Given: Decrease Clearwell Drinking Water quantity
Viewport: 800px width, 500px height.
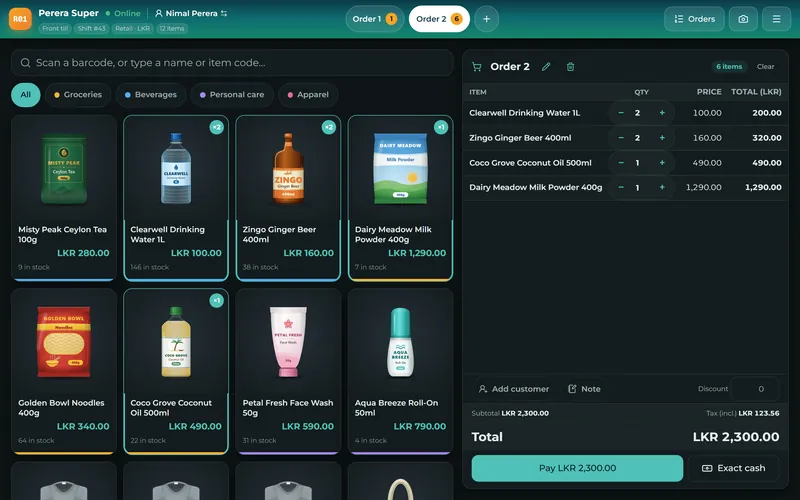Looking at the screenshot, I should coord(621,113).
